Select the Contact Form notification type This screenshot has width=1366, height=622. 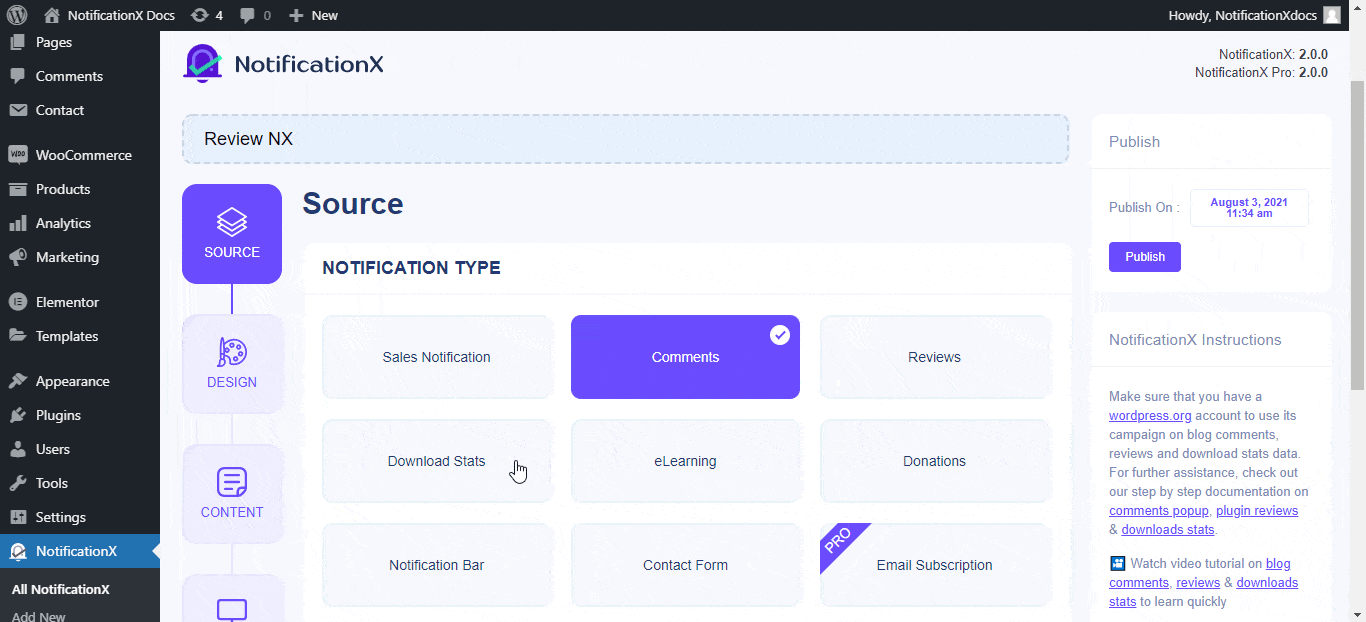pyautogui.click(x=685, y=565)
